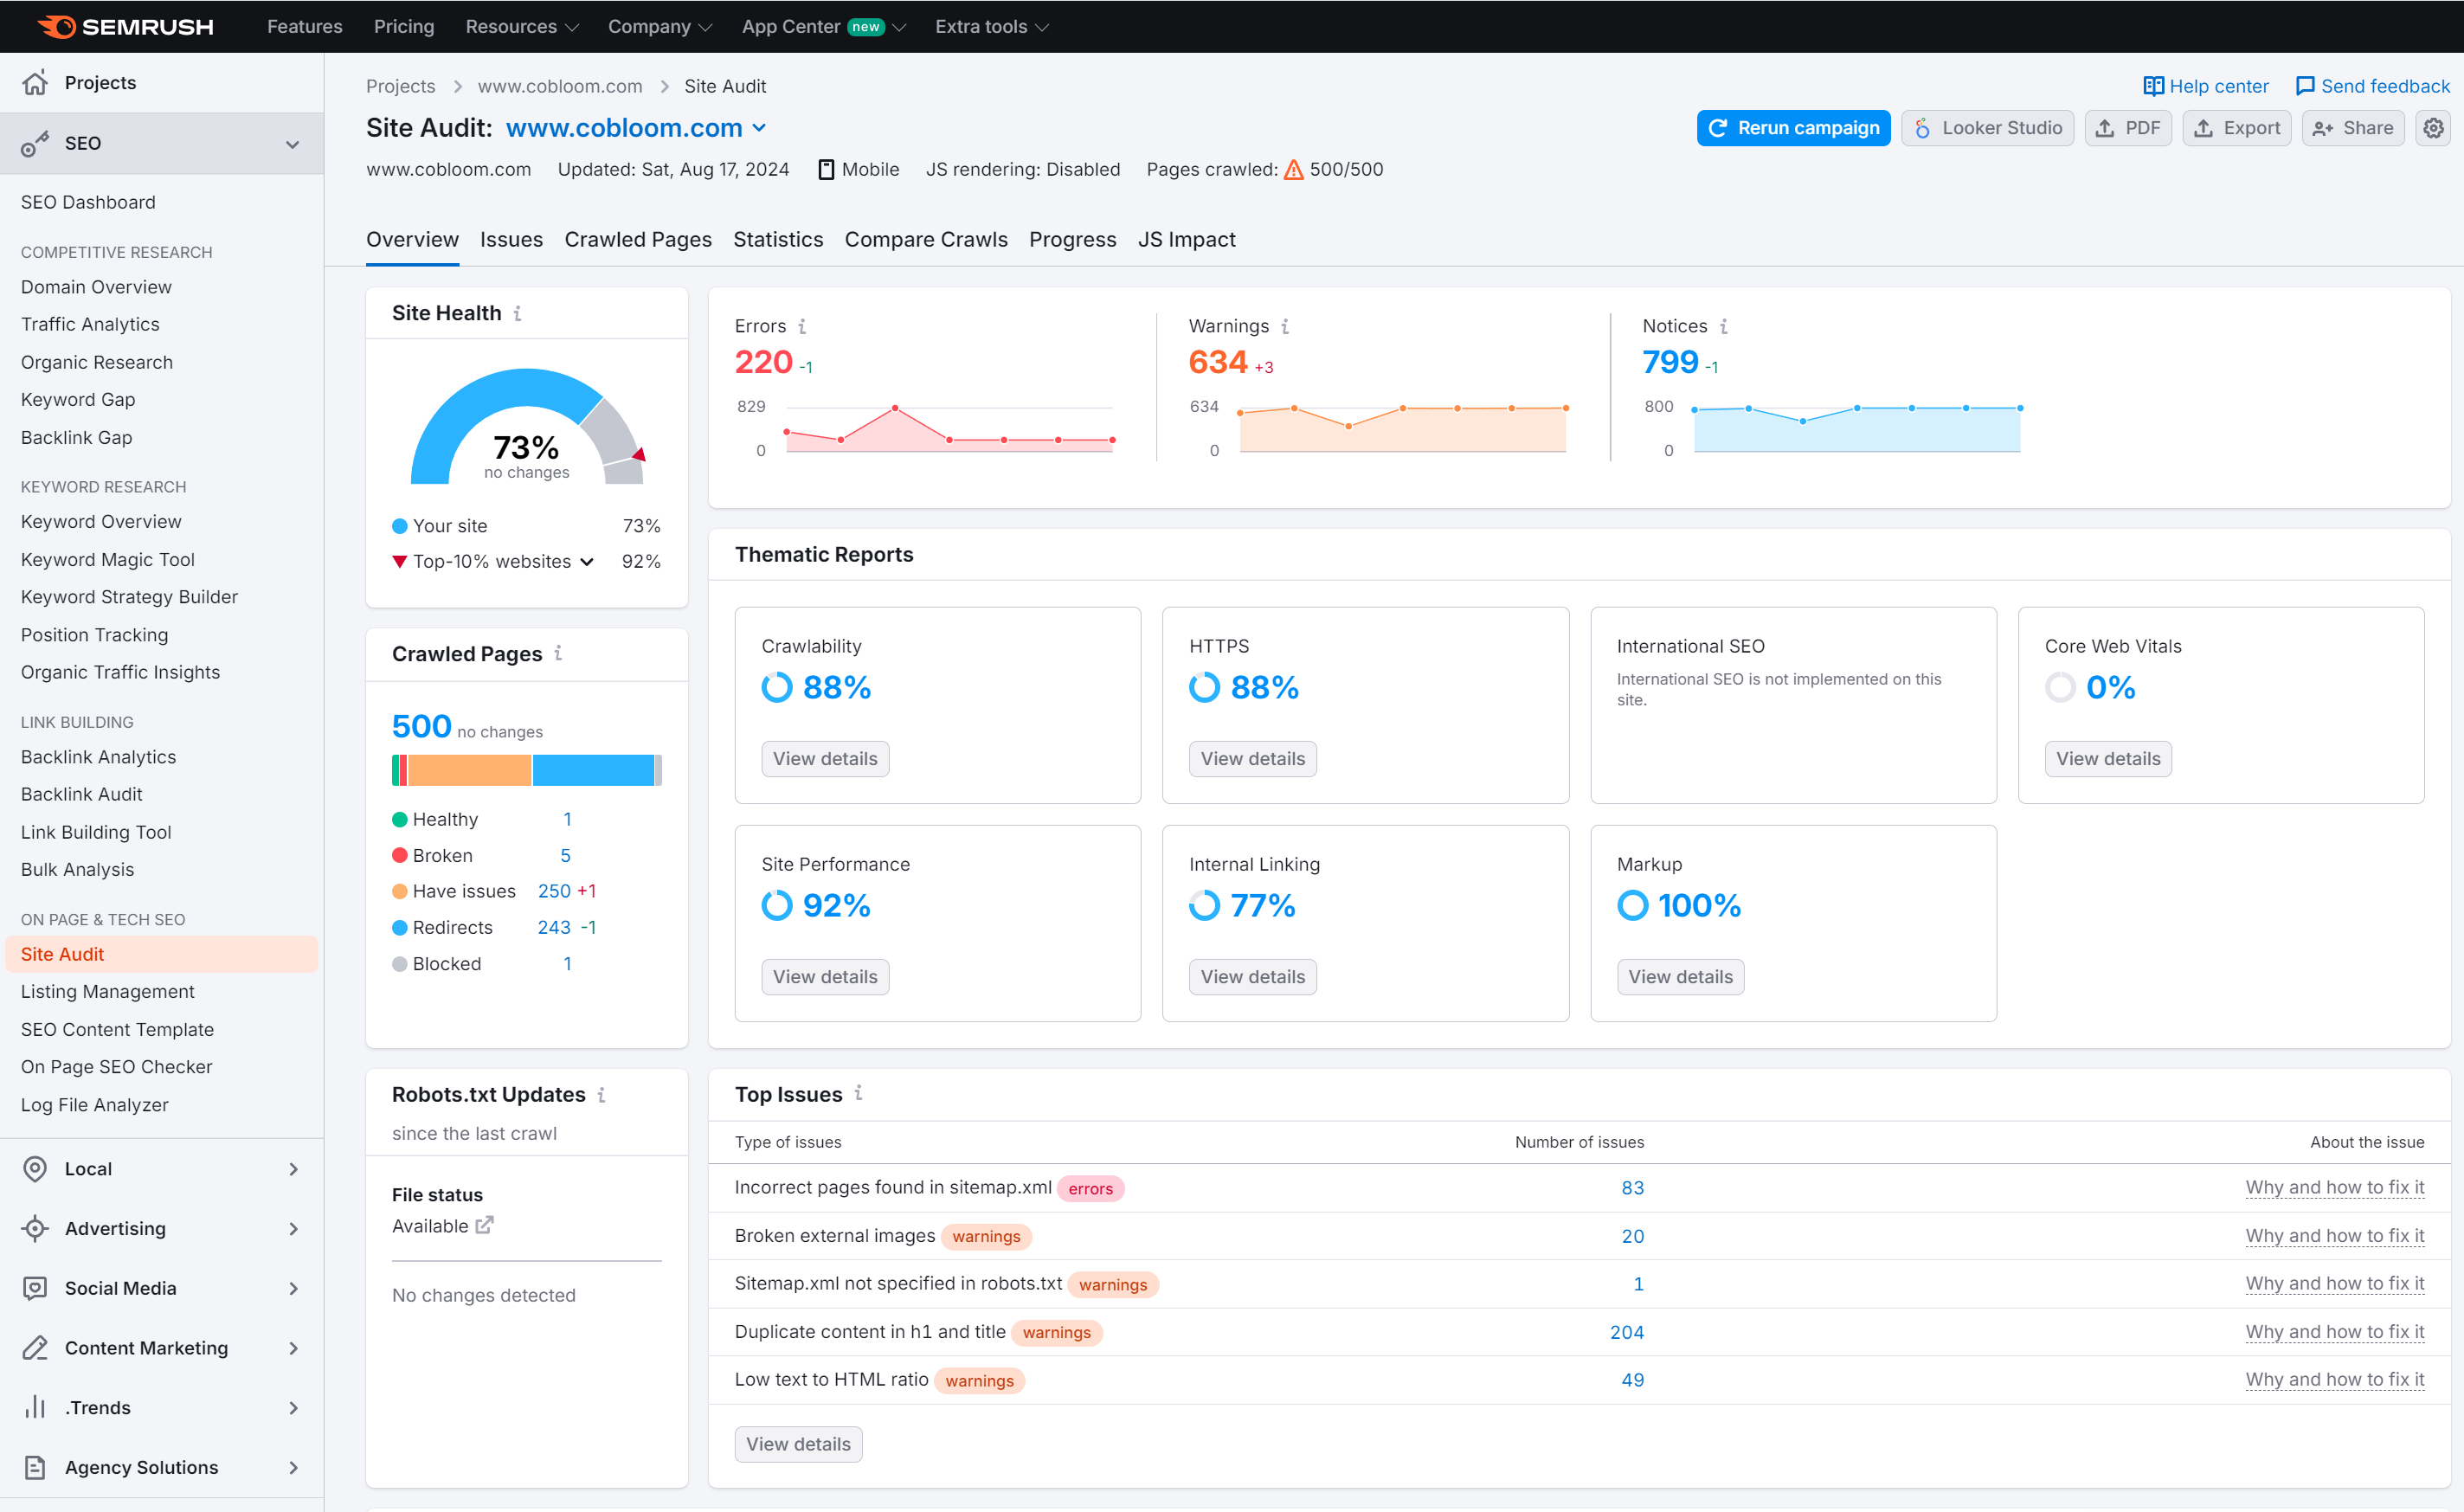Viewport: 2464px width, 1512px height.
Task: Open Why and how to fix it for Broken external images
Action: coord(2334,1235)
